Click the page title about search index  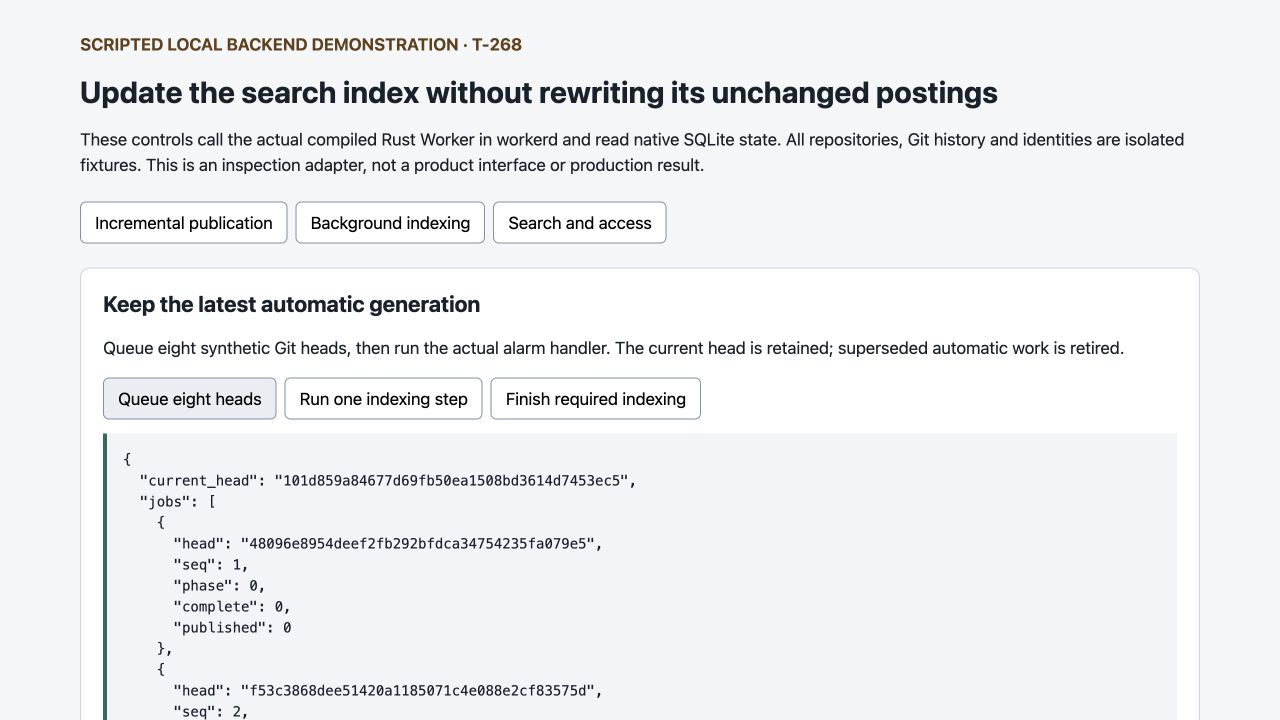point(539,93)
